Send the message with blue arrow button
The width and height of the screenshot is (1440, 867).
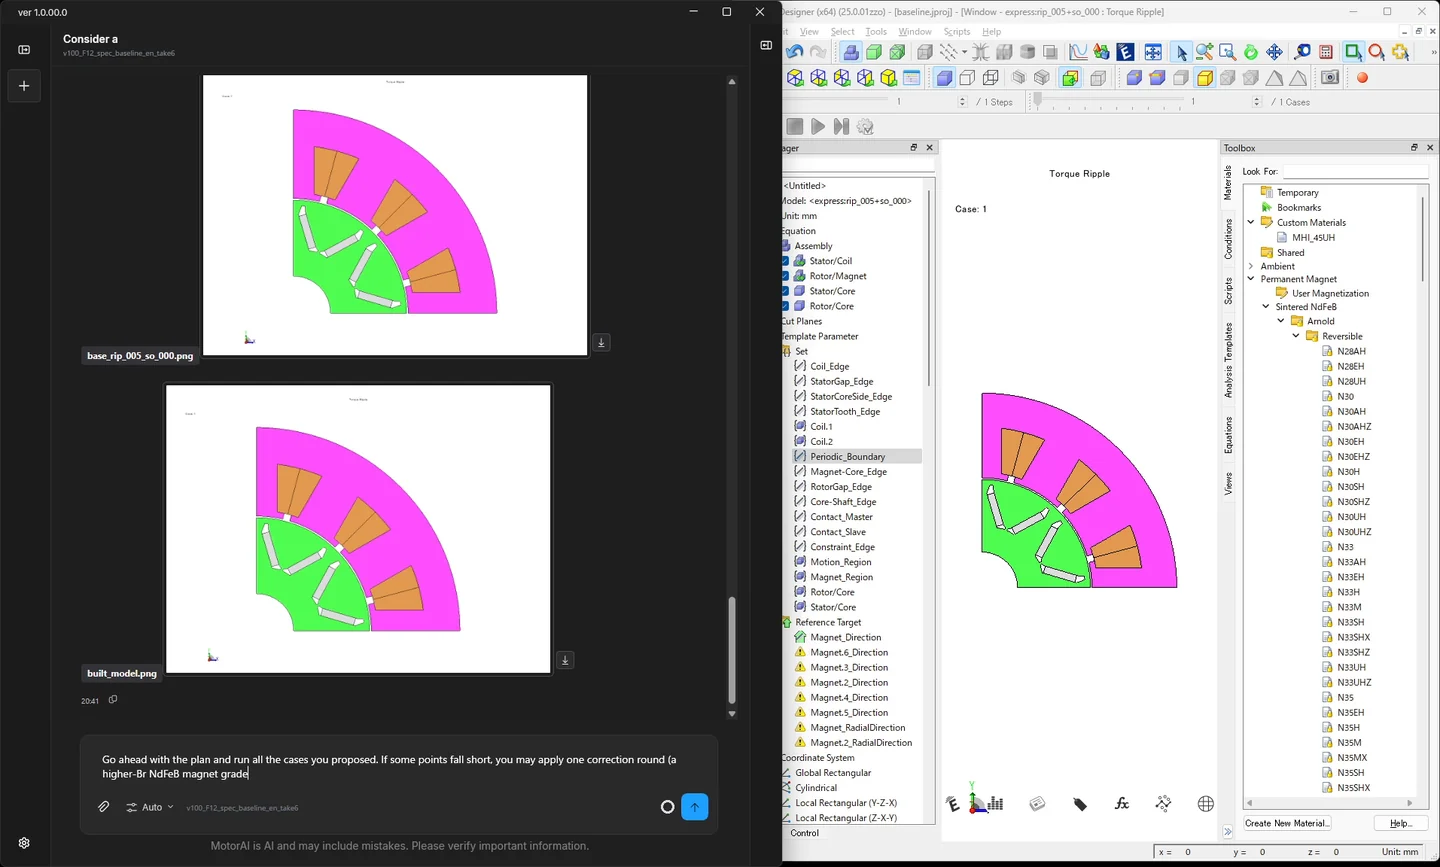coord(694,807)
